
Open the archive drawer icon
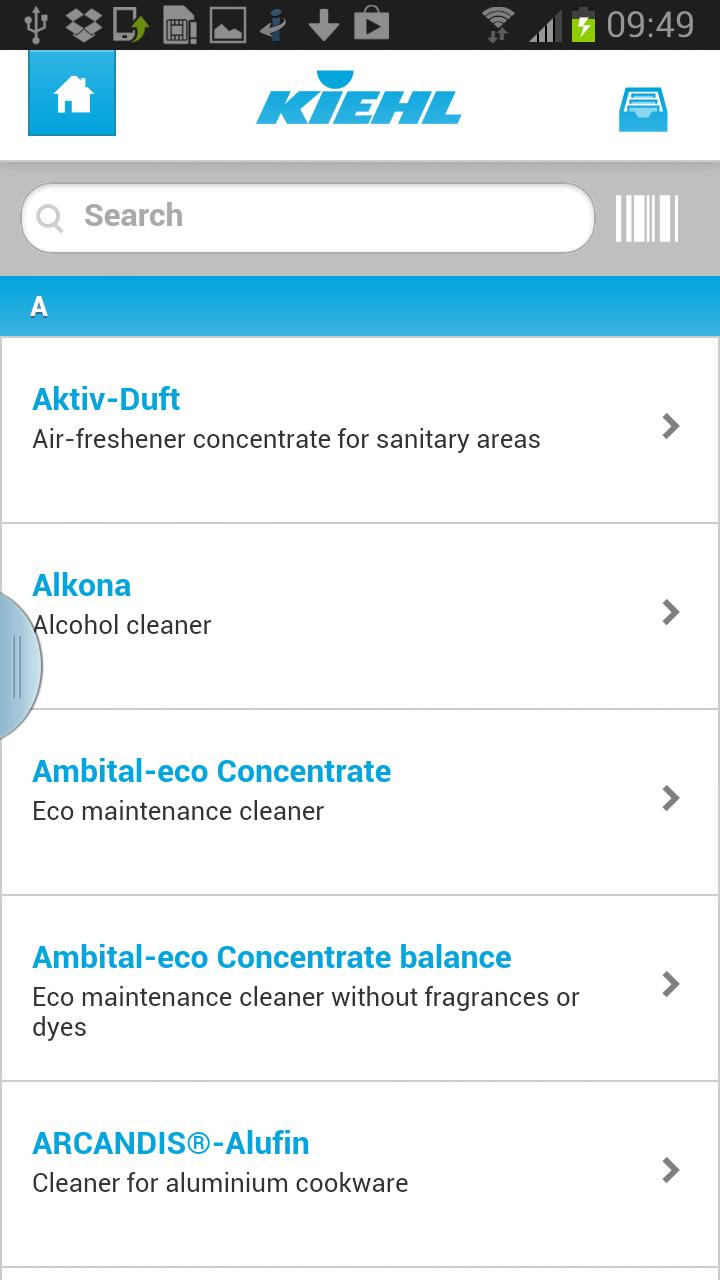coord(643,109)
